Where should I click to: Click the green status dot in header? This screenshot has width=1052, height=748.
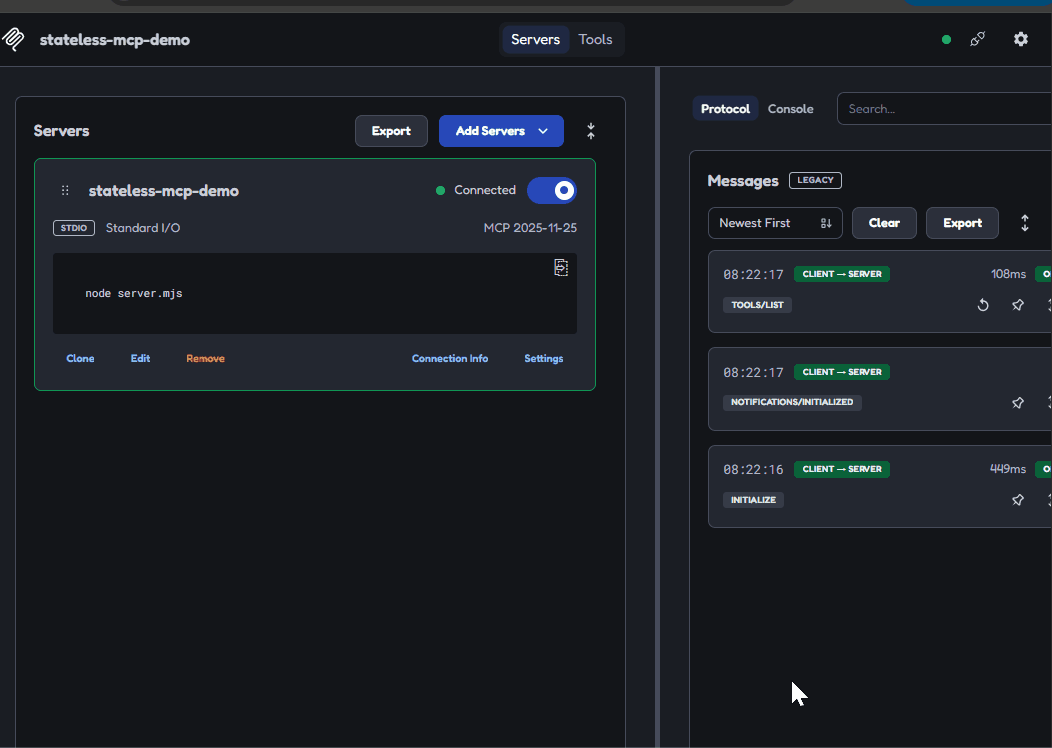946,40
